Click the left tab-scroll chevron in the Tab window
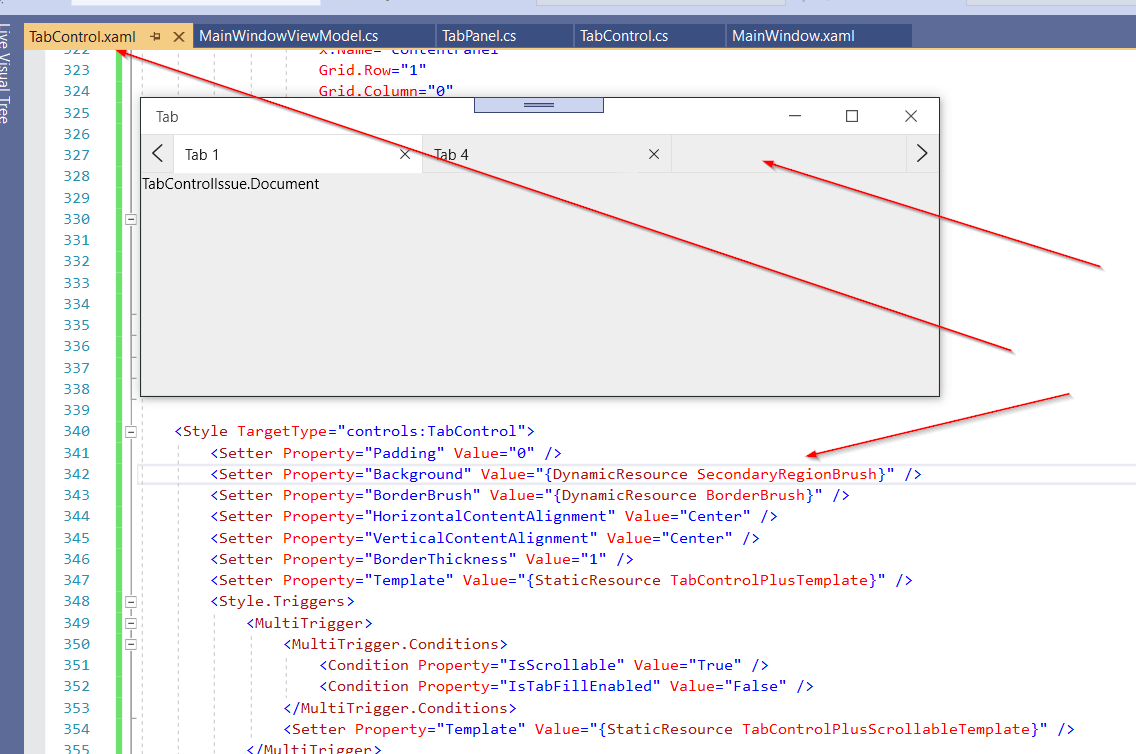This screenshot has width=1136, height=754. pyautogui.click(x=157, y=153)
